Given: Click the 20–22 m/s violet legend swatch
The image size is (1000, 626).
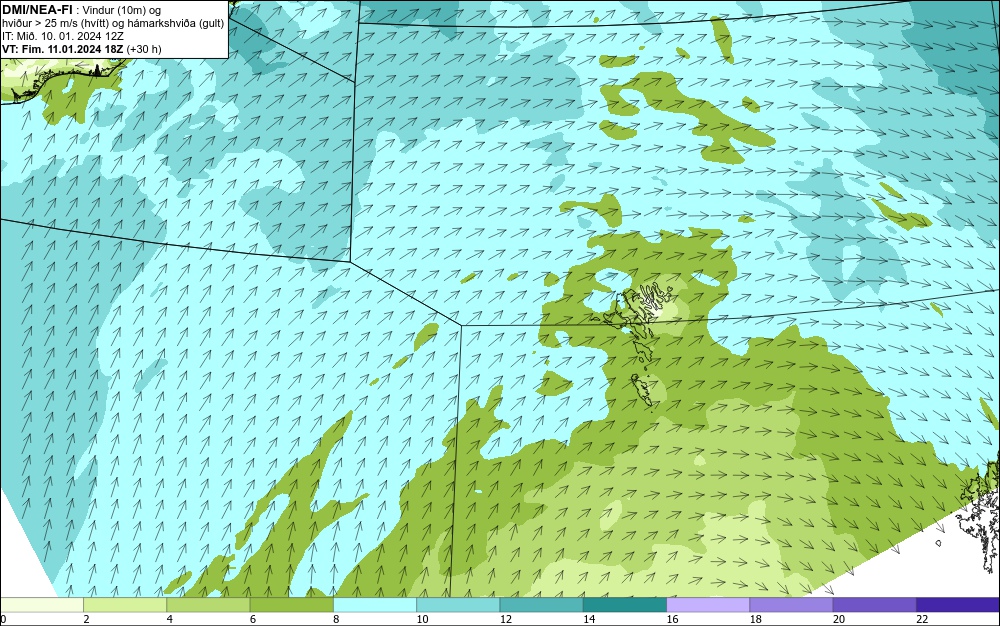Looking at the screenshot, I should [x=874, y=605].
